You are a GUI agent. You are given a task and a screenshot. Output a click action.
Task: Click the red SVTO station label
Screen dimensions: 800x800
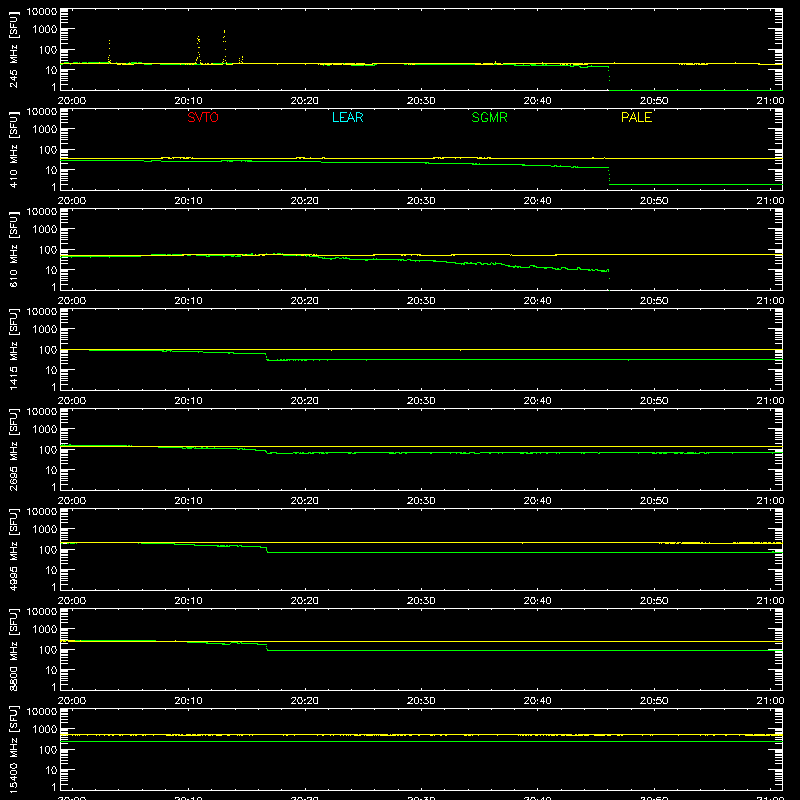(203, 117)
